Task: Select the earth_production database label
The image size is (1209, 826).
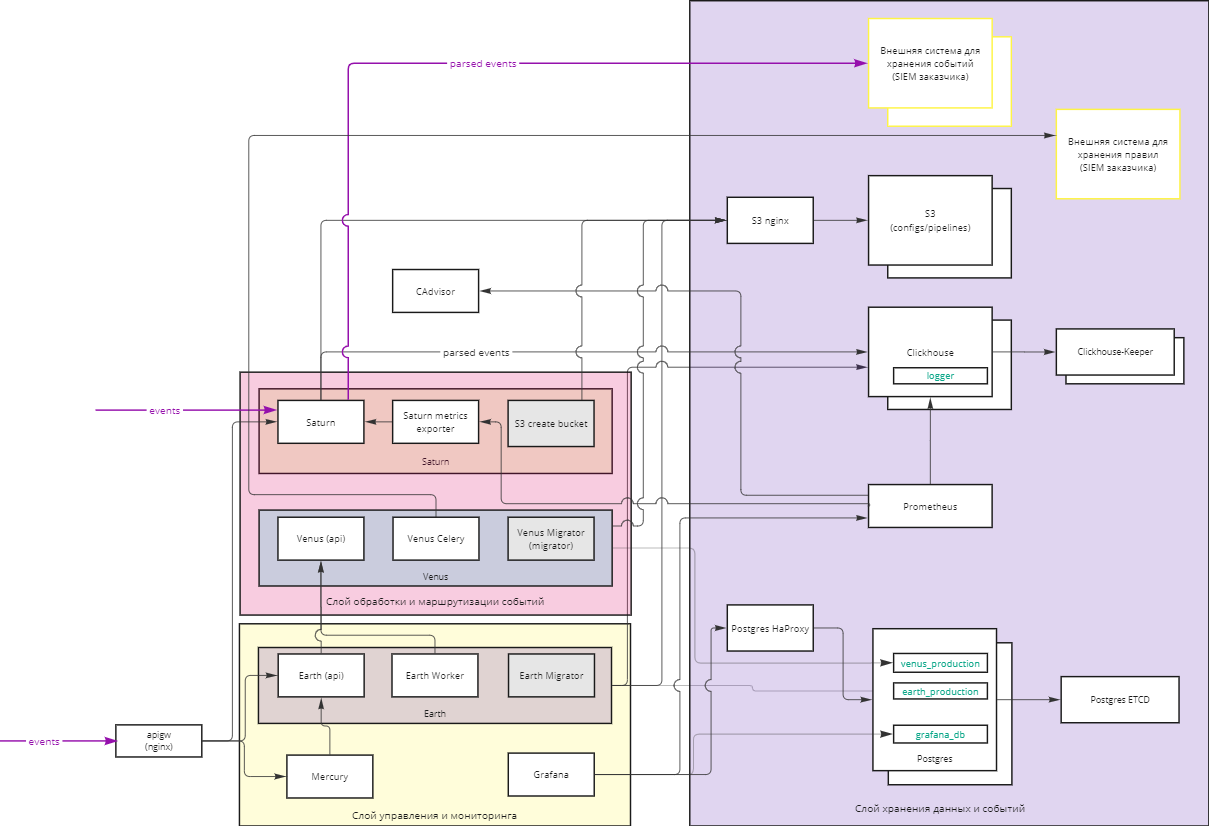Action: click(x=940, y=691)
